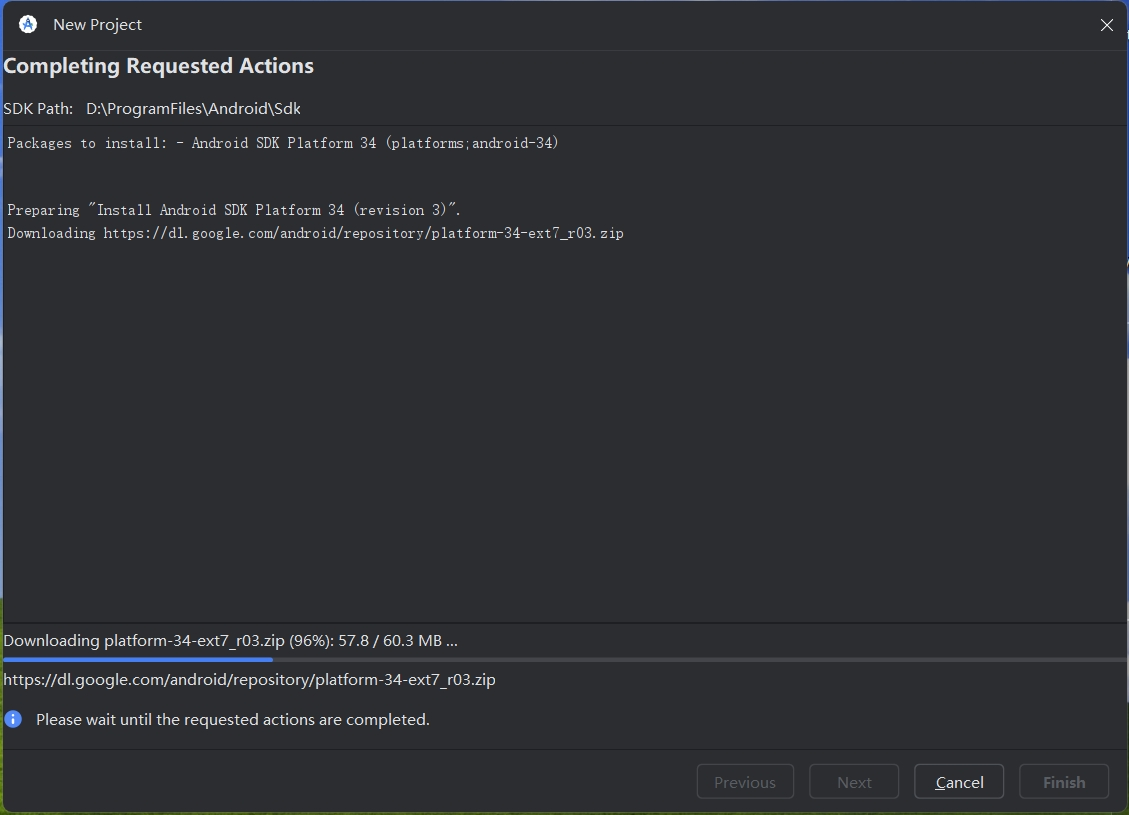Click the blue filled part of progress bar
1129x815 pixels.
point(138,659)
